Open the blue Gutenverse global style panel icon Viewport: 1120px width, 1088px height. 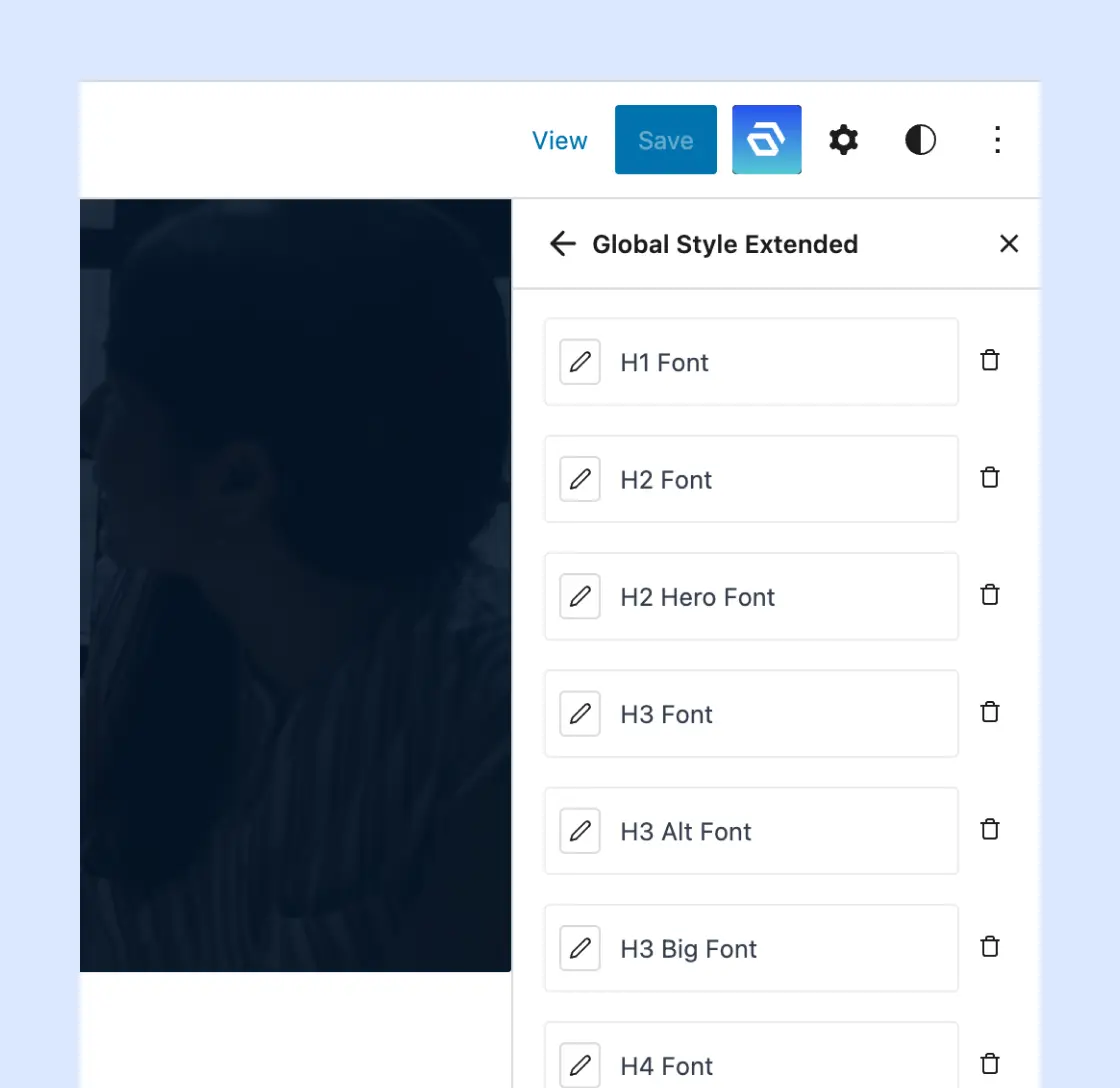point(766,140)
